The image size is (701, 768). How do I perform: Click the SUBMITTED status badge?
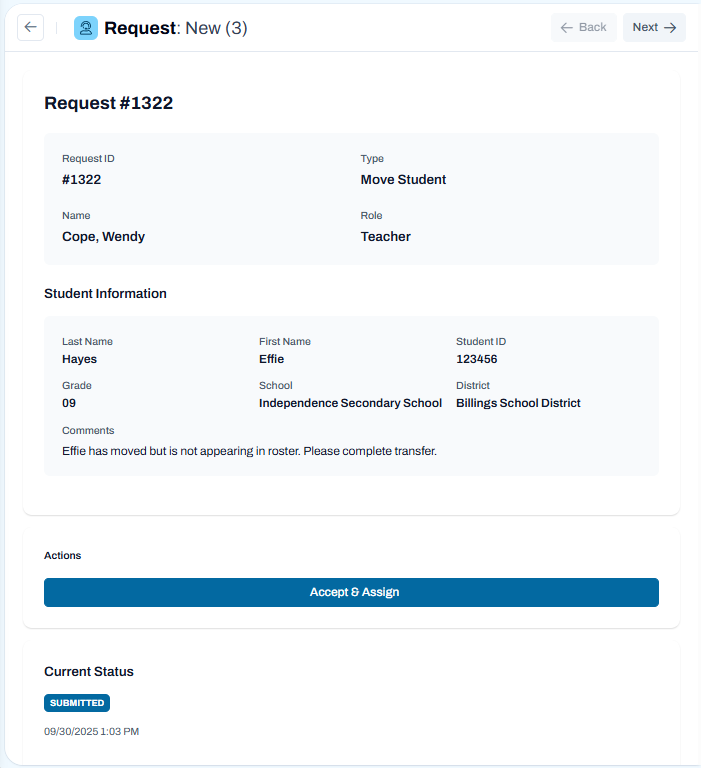coord(77,703)
